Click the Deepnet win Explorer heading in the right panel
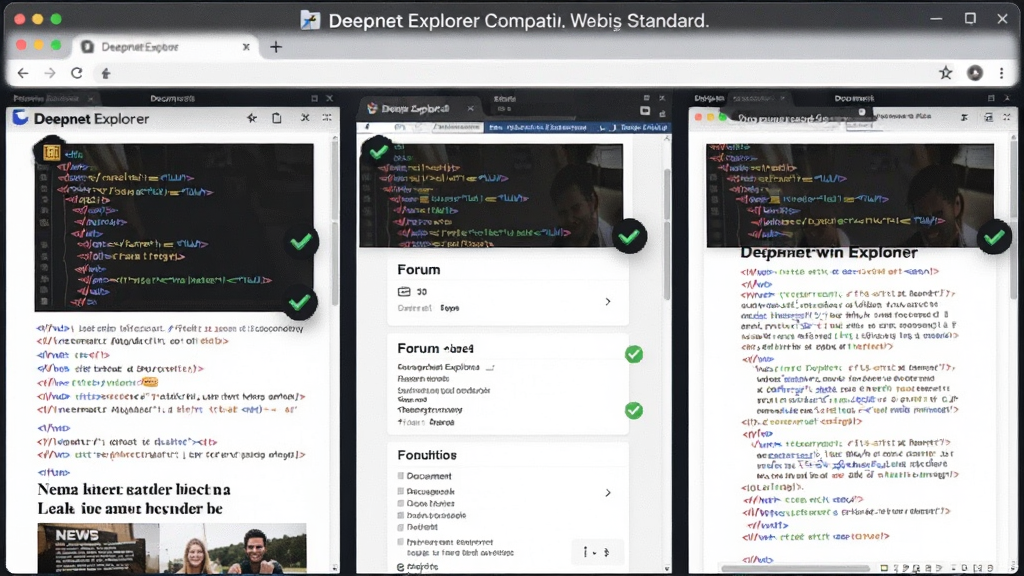1024x576 pixels. 829,253
